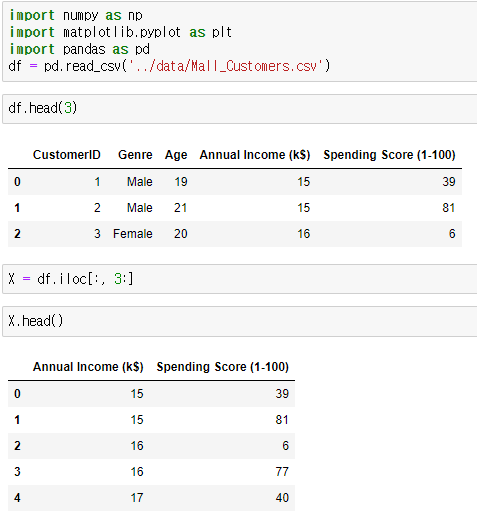This screenshot has width=477, height=532.
Task: Click row index 3 in second table
Action: (17, 472)
